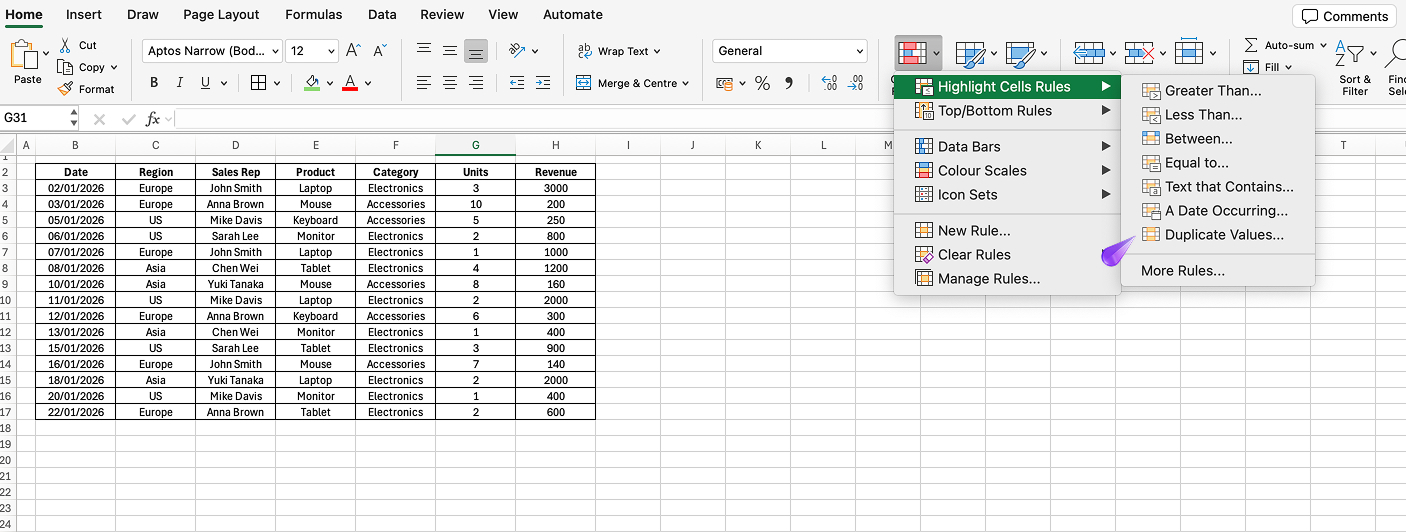Switch to the Page Layout tab
The height and width of the screenshot is (532, 1406).
(221, 15)
